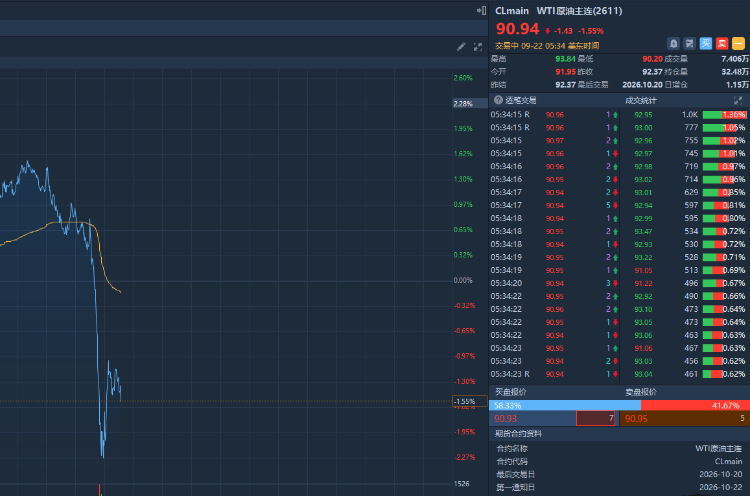
Task: Select the ask price 90.95
Action: click(x=636, y=419)
